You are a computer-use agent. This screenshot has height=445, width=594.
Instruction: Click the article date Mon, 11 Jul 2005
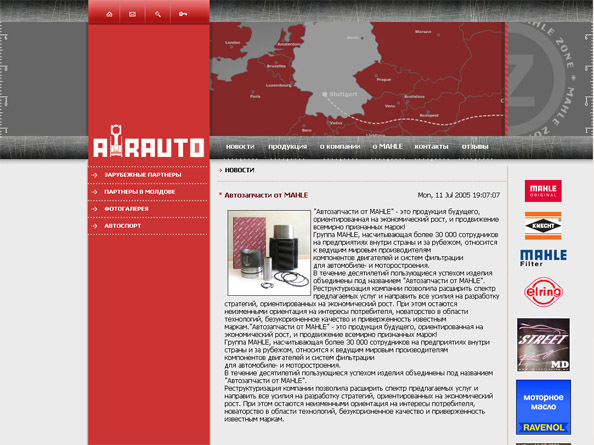click(458, 195)
